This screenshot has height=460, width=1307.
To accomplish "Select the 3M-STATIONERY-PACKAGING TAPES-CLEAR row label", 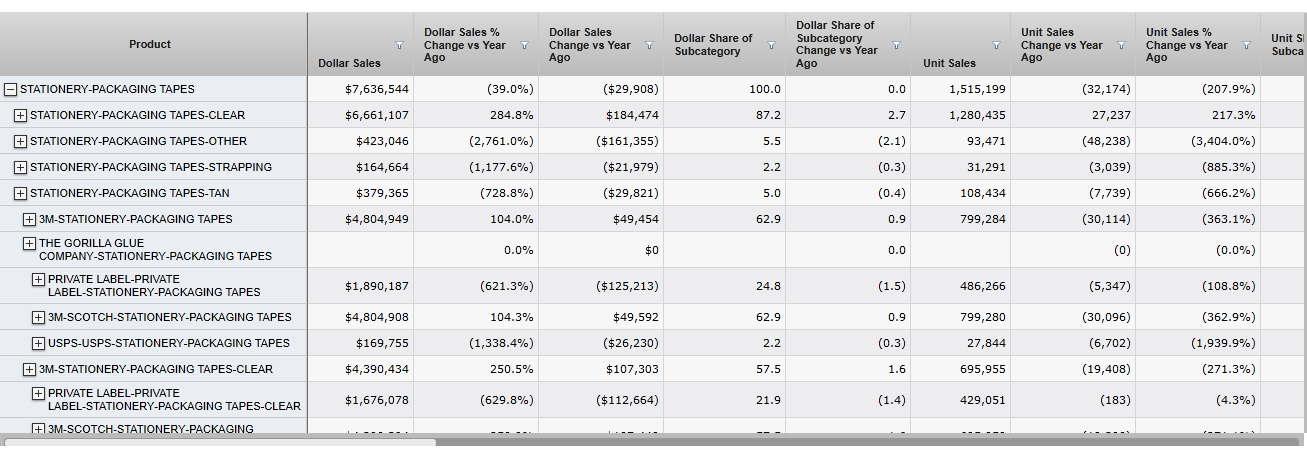I will (x=155, y=369).
